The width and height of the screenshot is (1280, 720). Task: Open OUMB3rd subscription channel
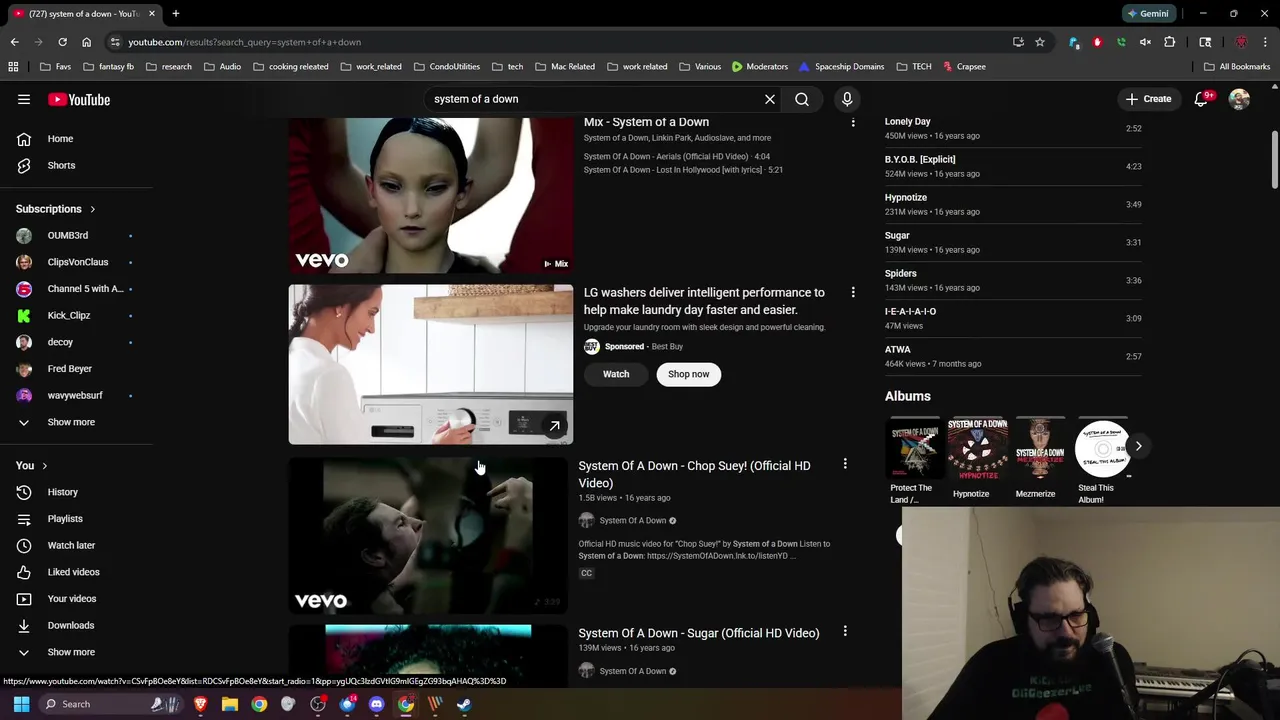[x=68, y=235]
